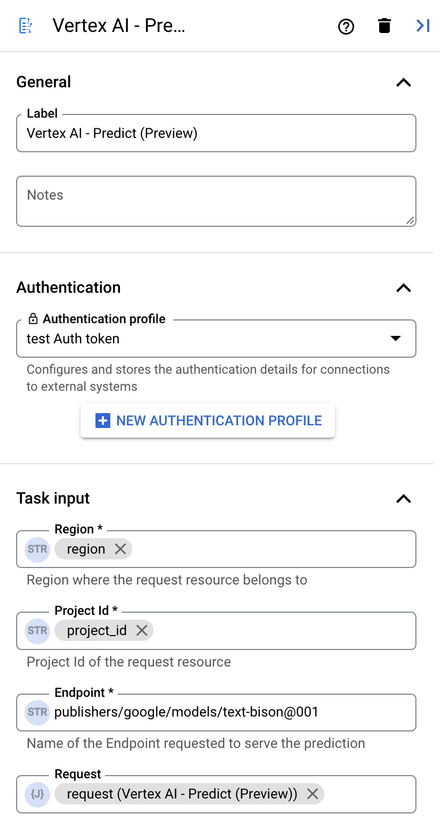Click NEW AUTHENTICATION PROFILE button
Screen dimensions: 440x823
point(207,420)
